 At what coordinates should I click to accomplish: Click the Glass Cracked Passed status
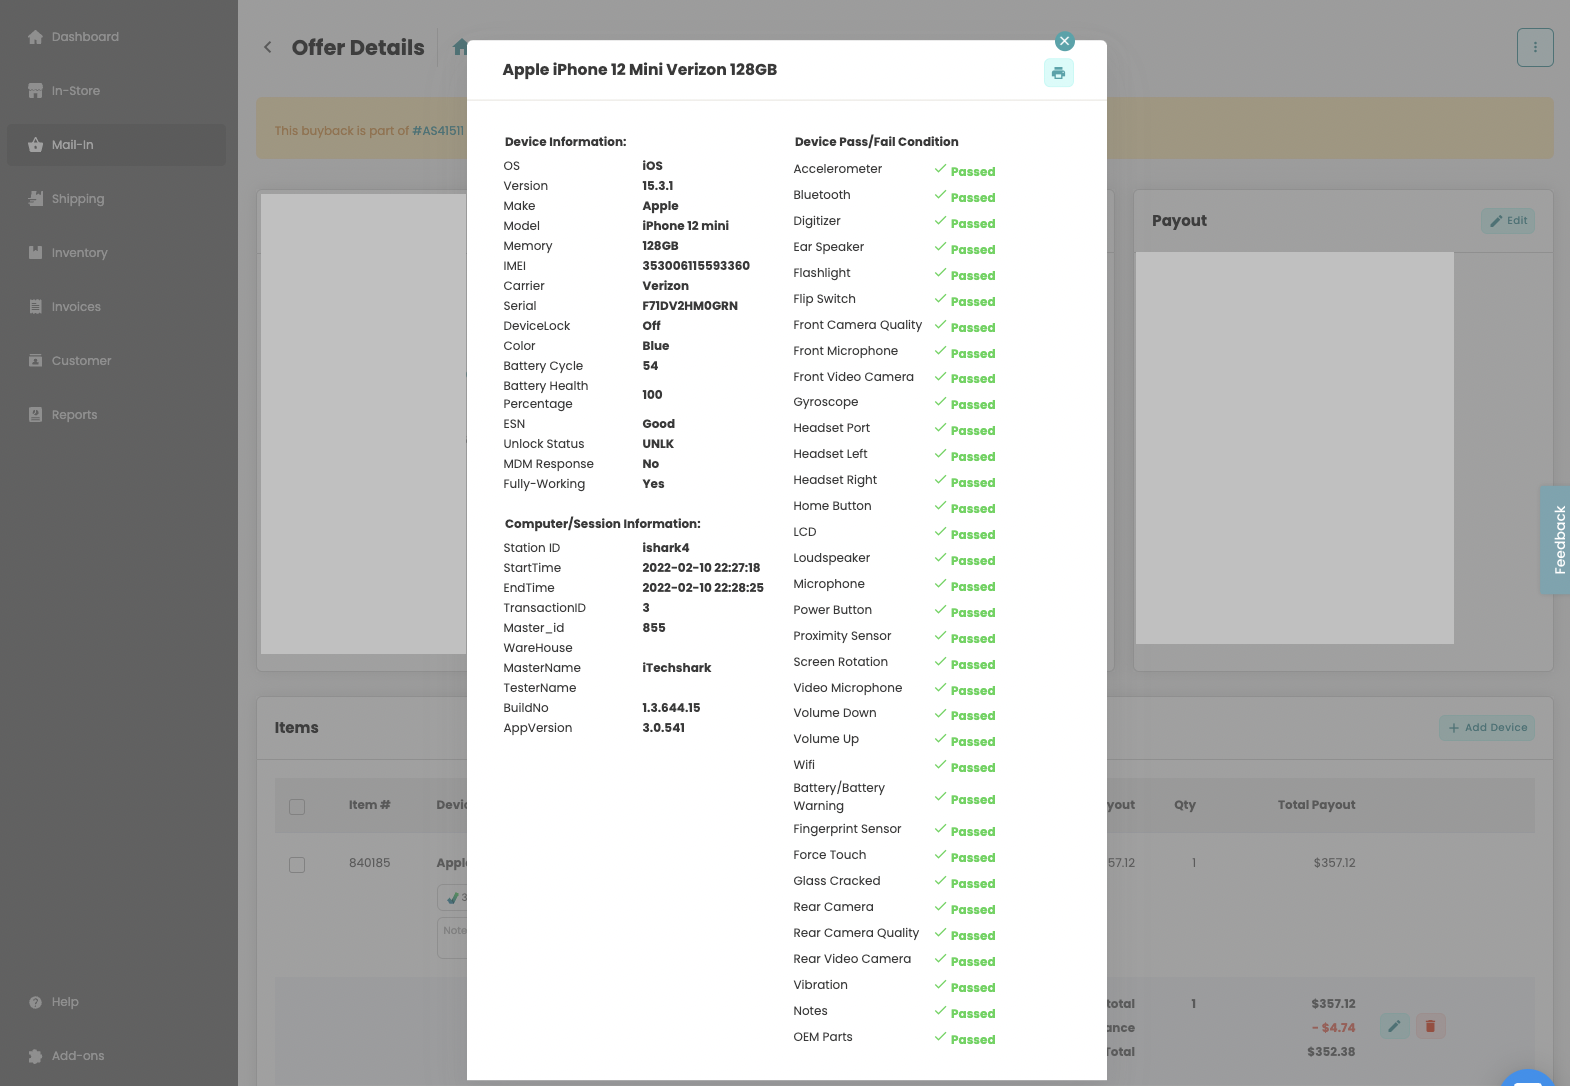(965, 883)
